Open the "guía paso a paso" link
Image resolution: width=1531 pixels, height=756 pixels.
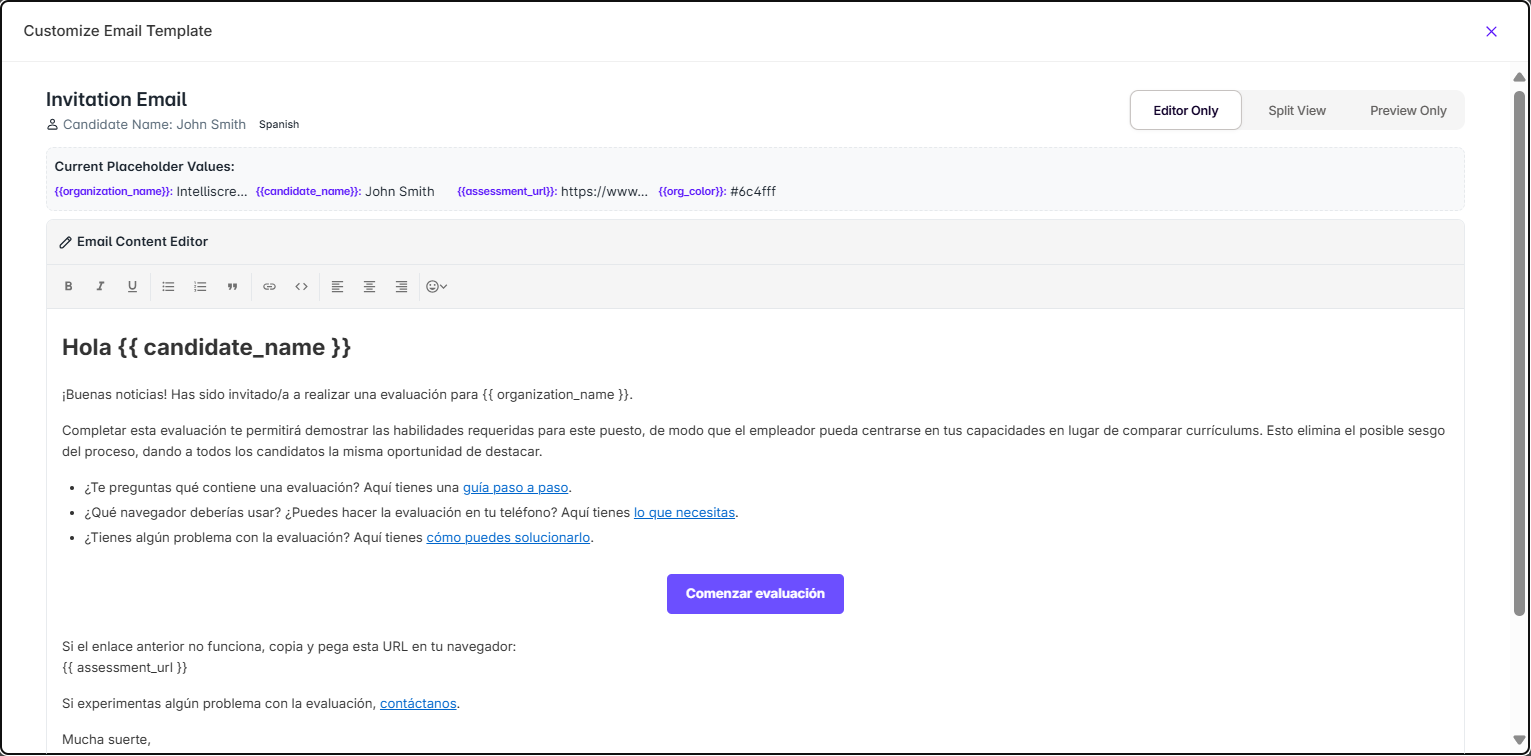(x=515, y=488)
